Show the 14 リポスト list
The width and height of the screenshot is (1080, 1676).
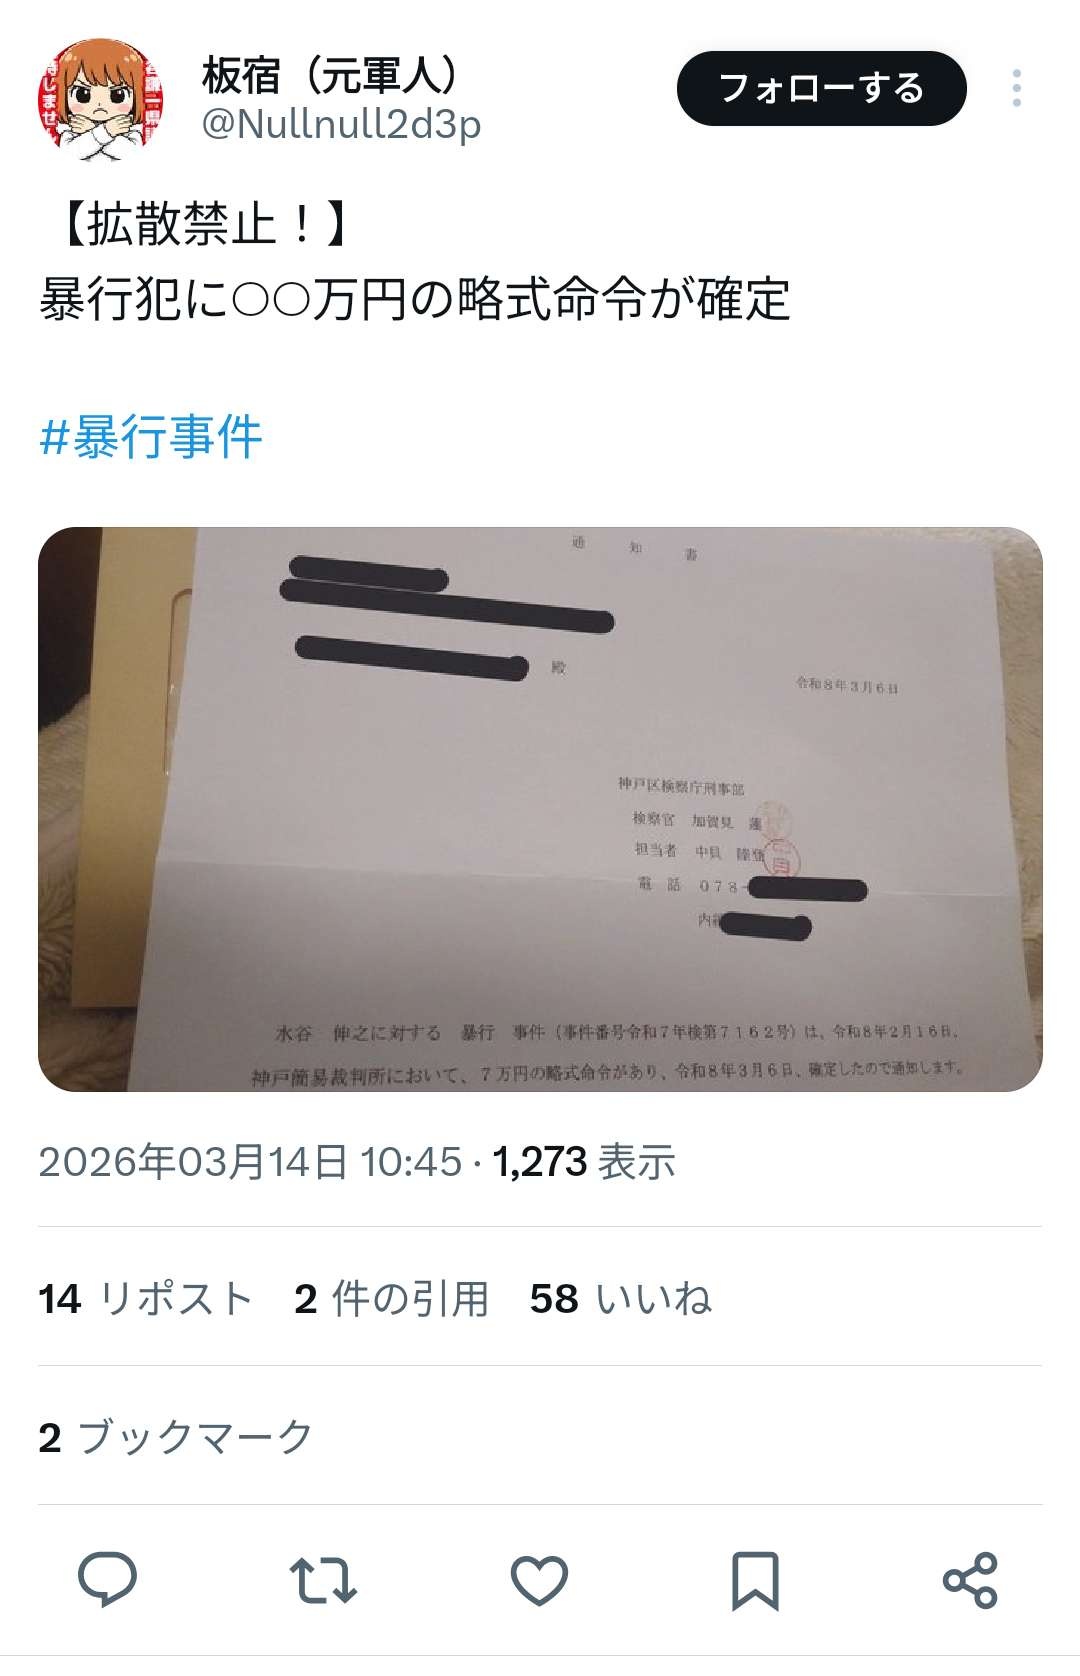click(145, 1299)
